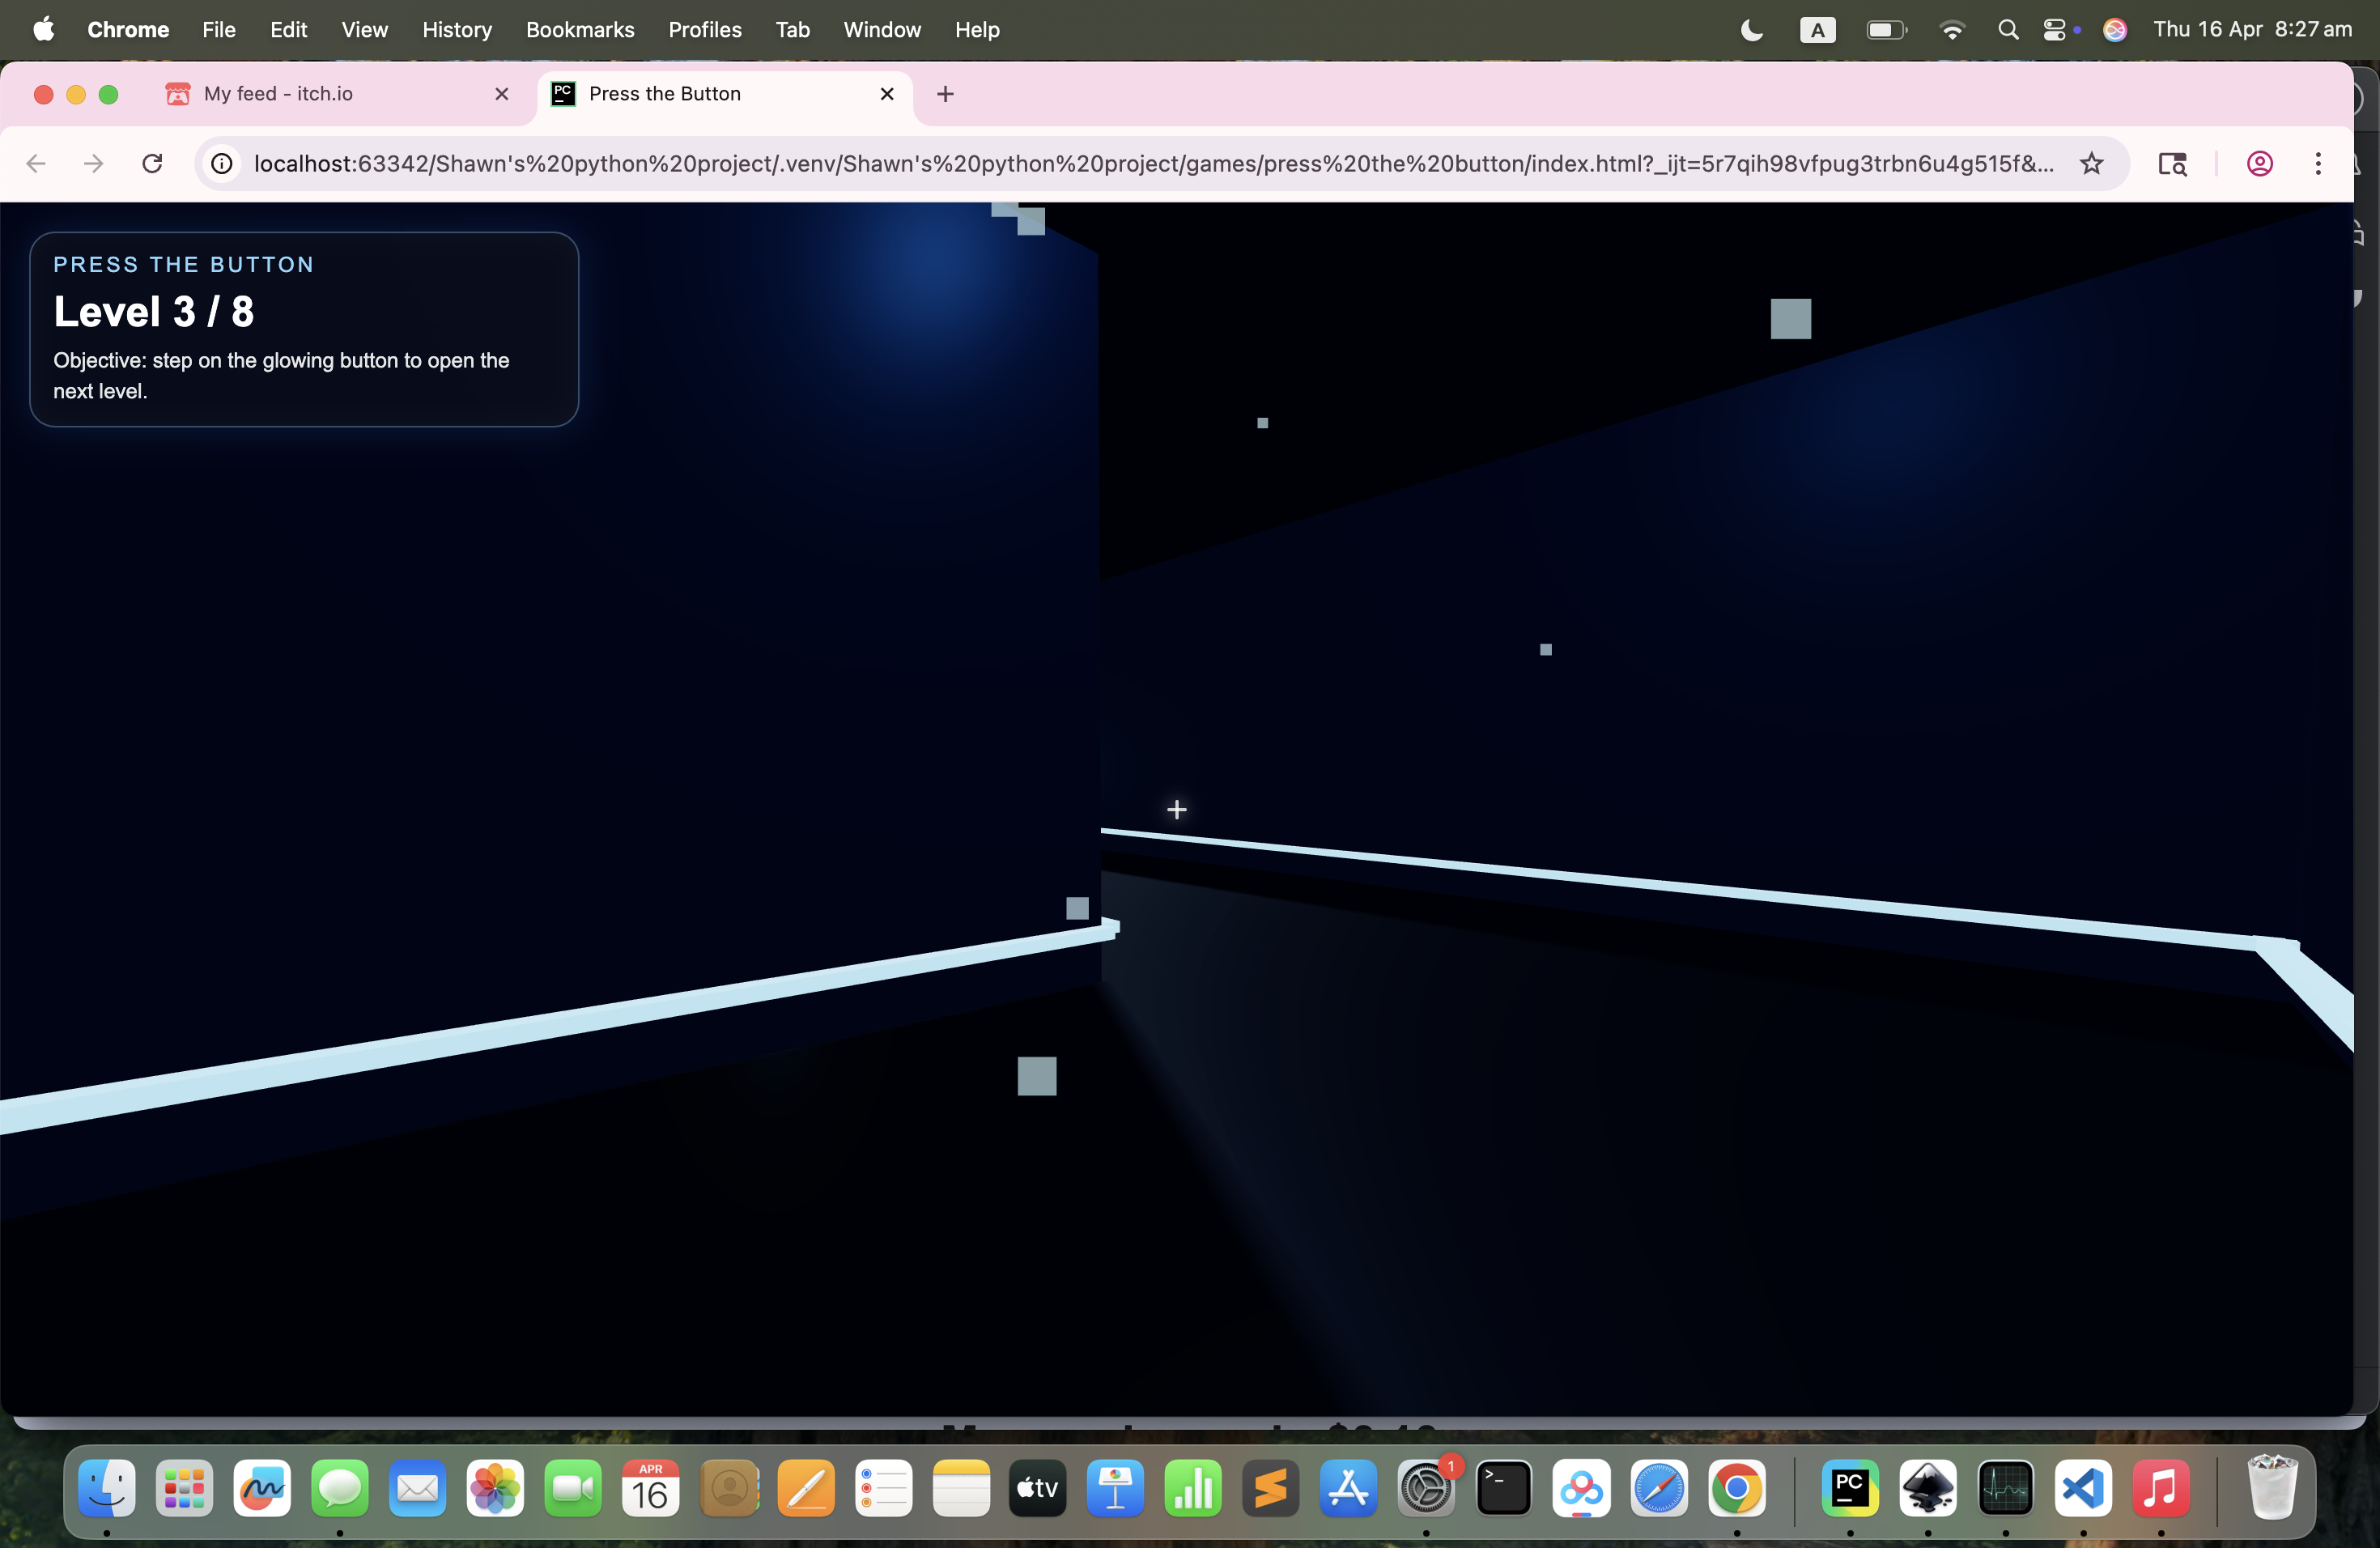Open the Bookmarks menu
Image resolution: width=2380 pixels, height=1548 pixels.
[580, 30]
